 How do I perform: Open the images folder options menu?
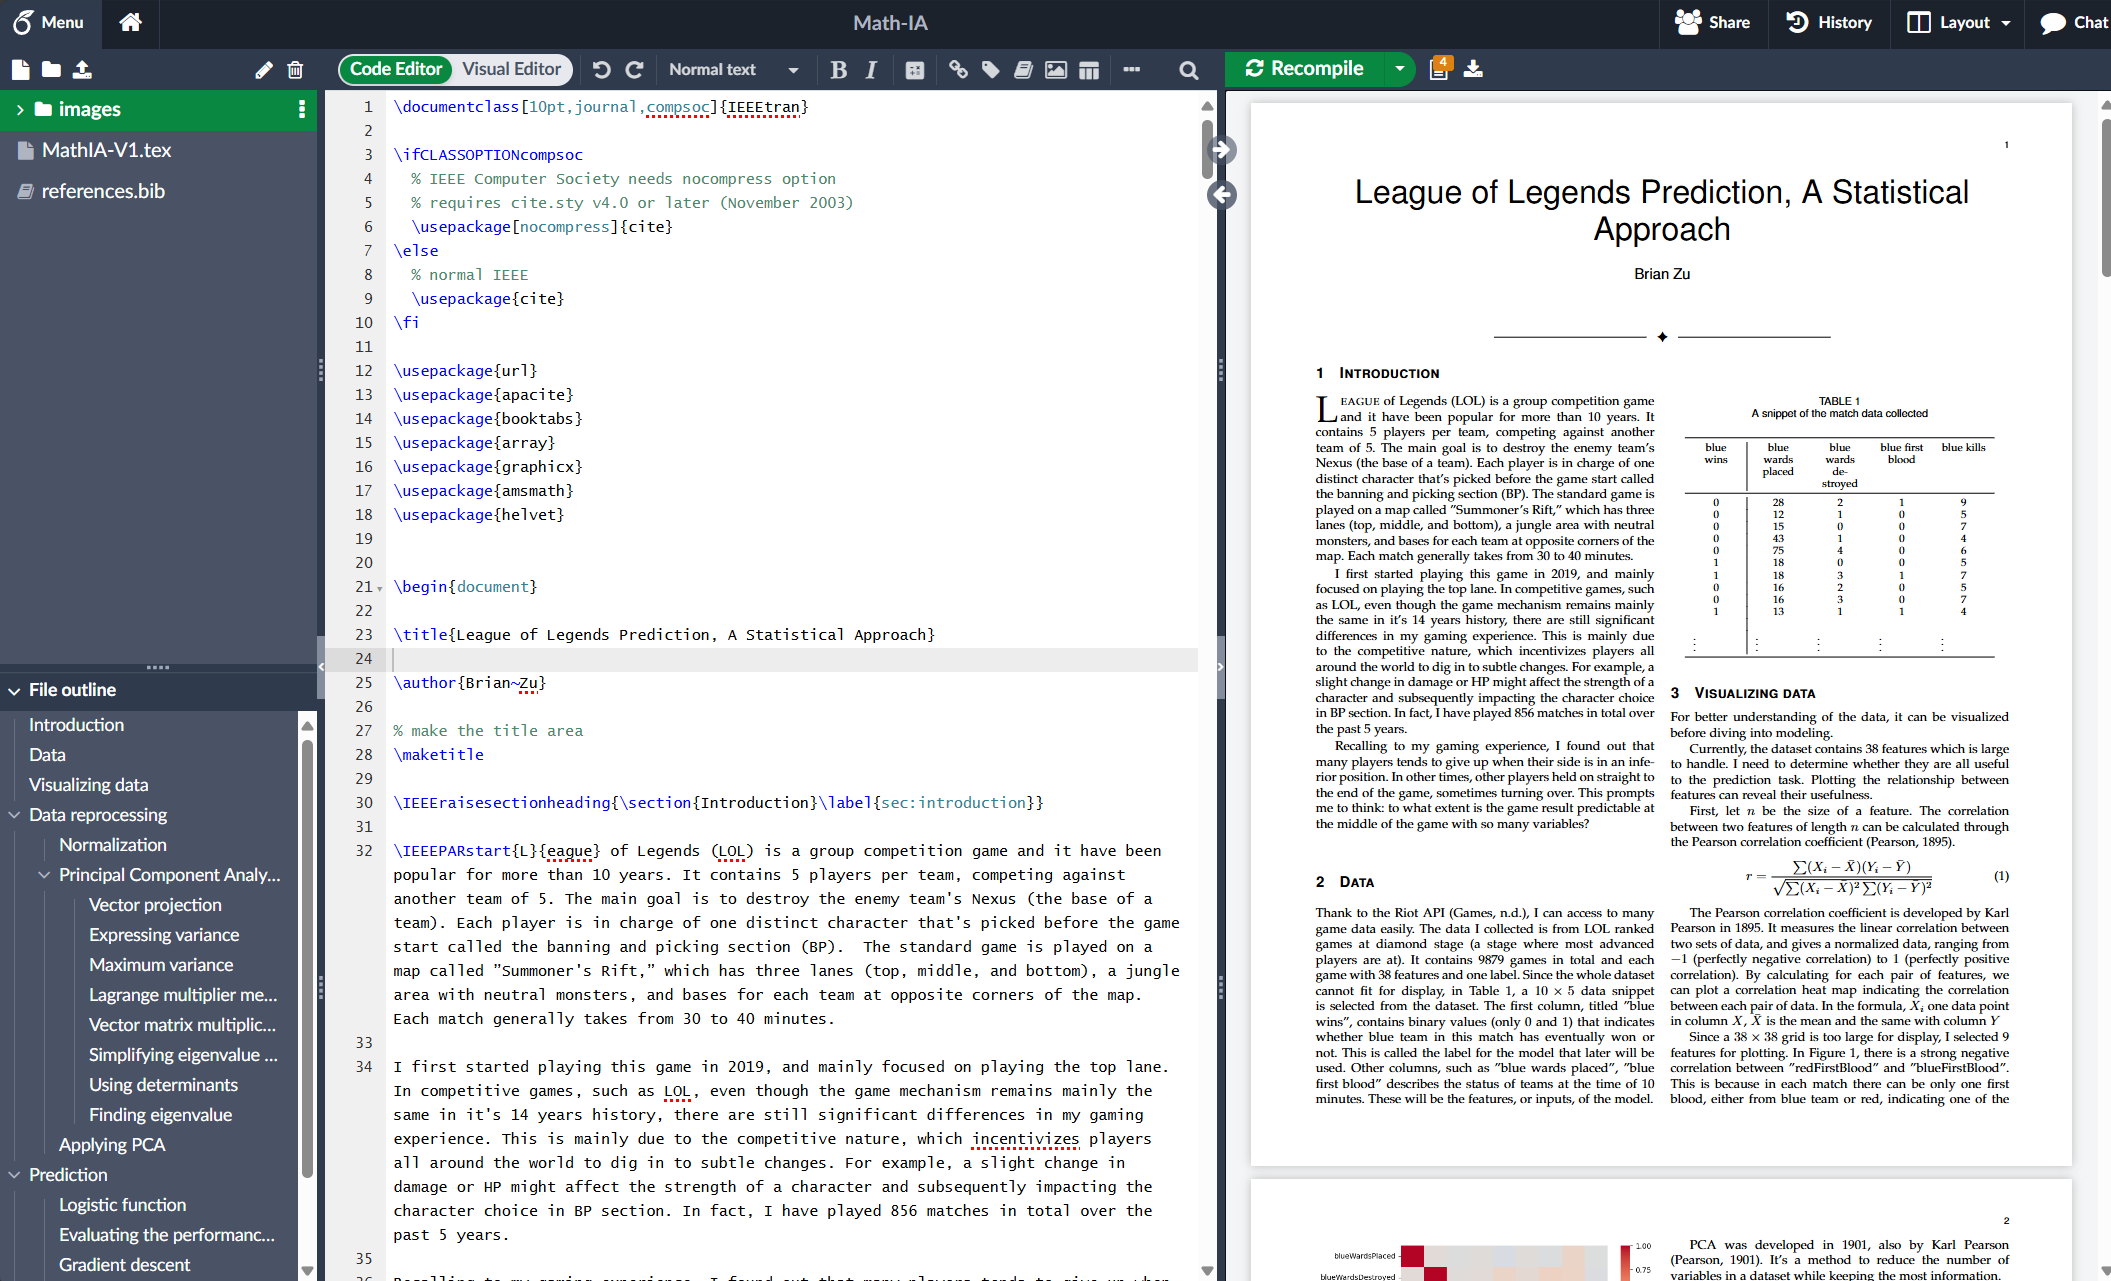tap(301, 109)
